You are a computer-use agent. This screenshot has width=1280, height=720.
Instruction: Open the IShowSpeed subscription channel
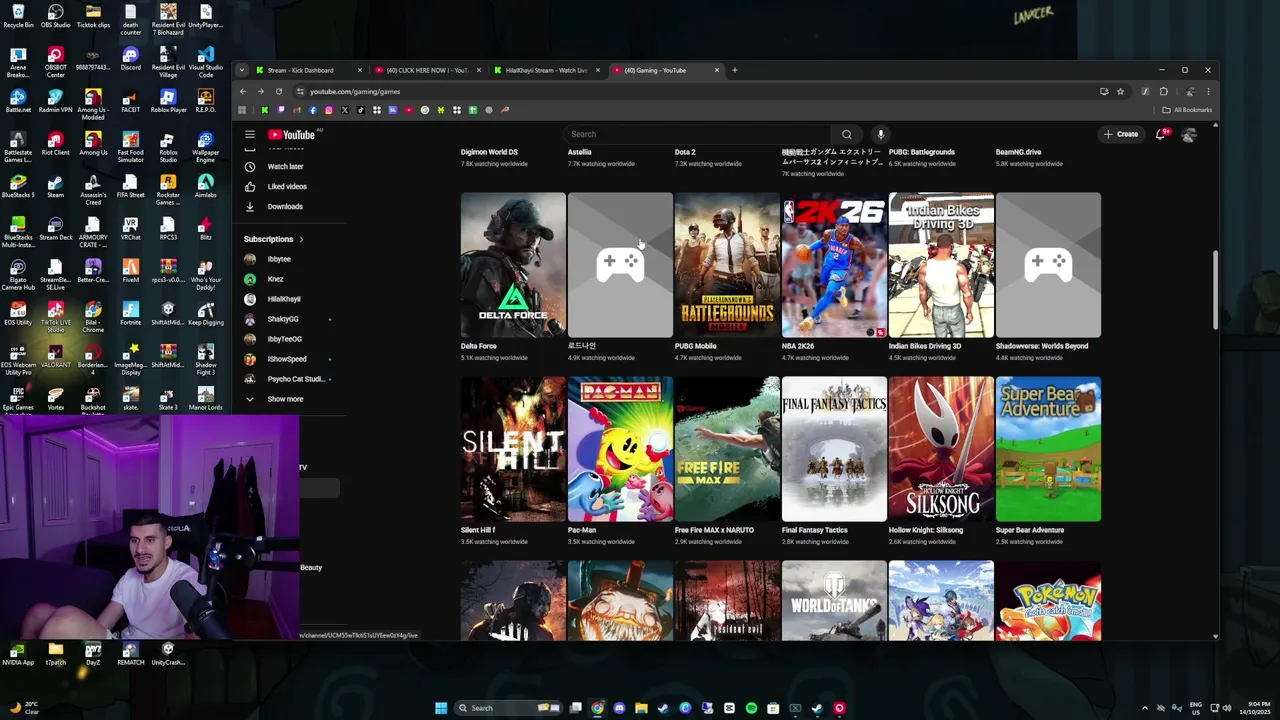click(285, 359)
